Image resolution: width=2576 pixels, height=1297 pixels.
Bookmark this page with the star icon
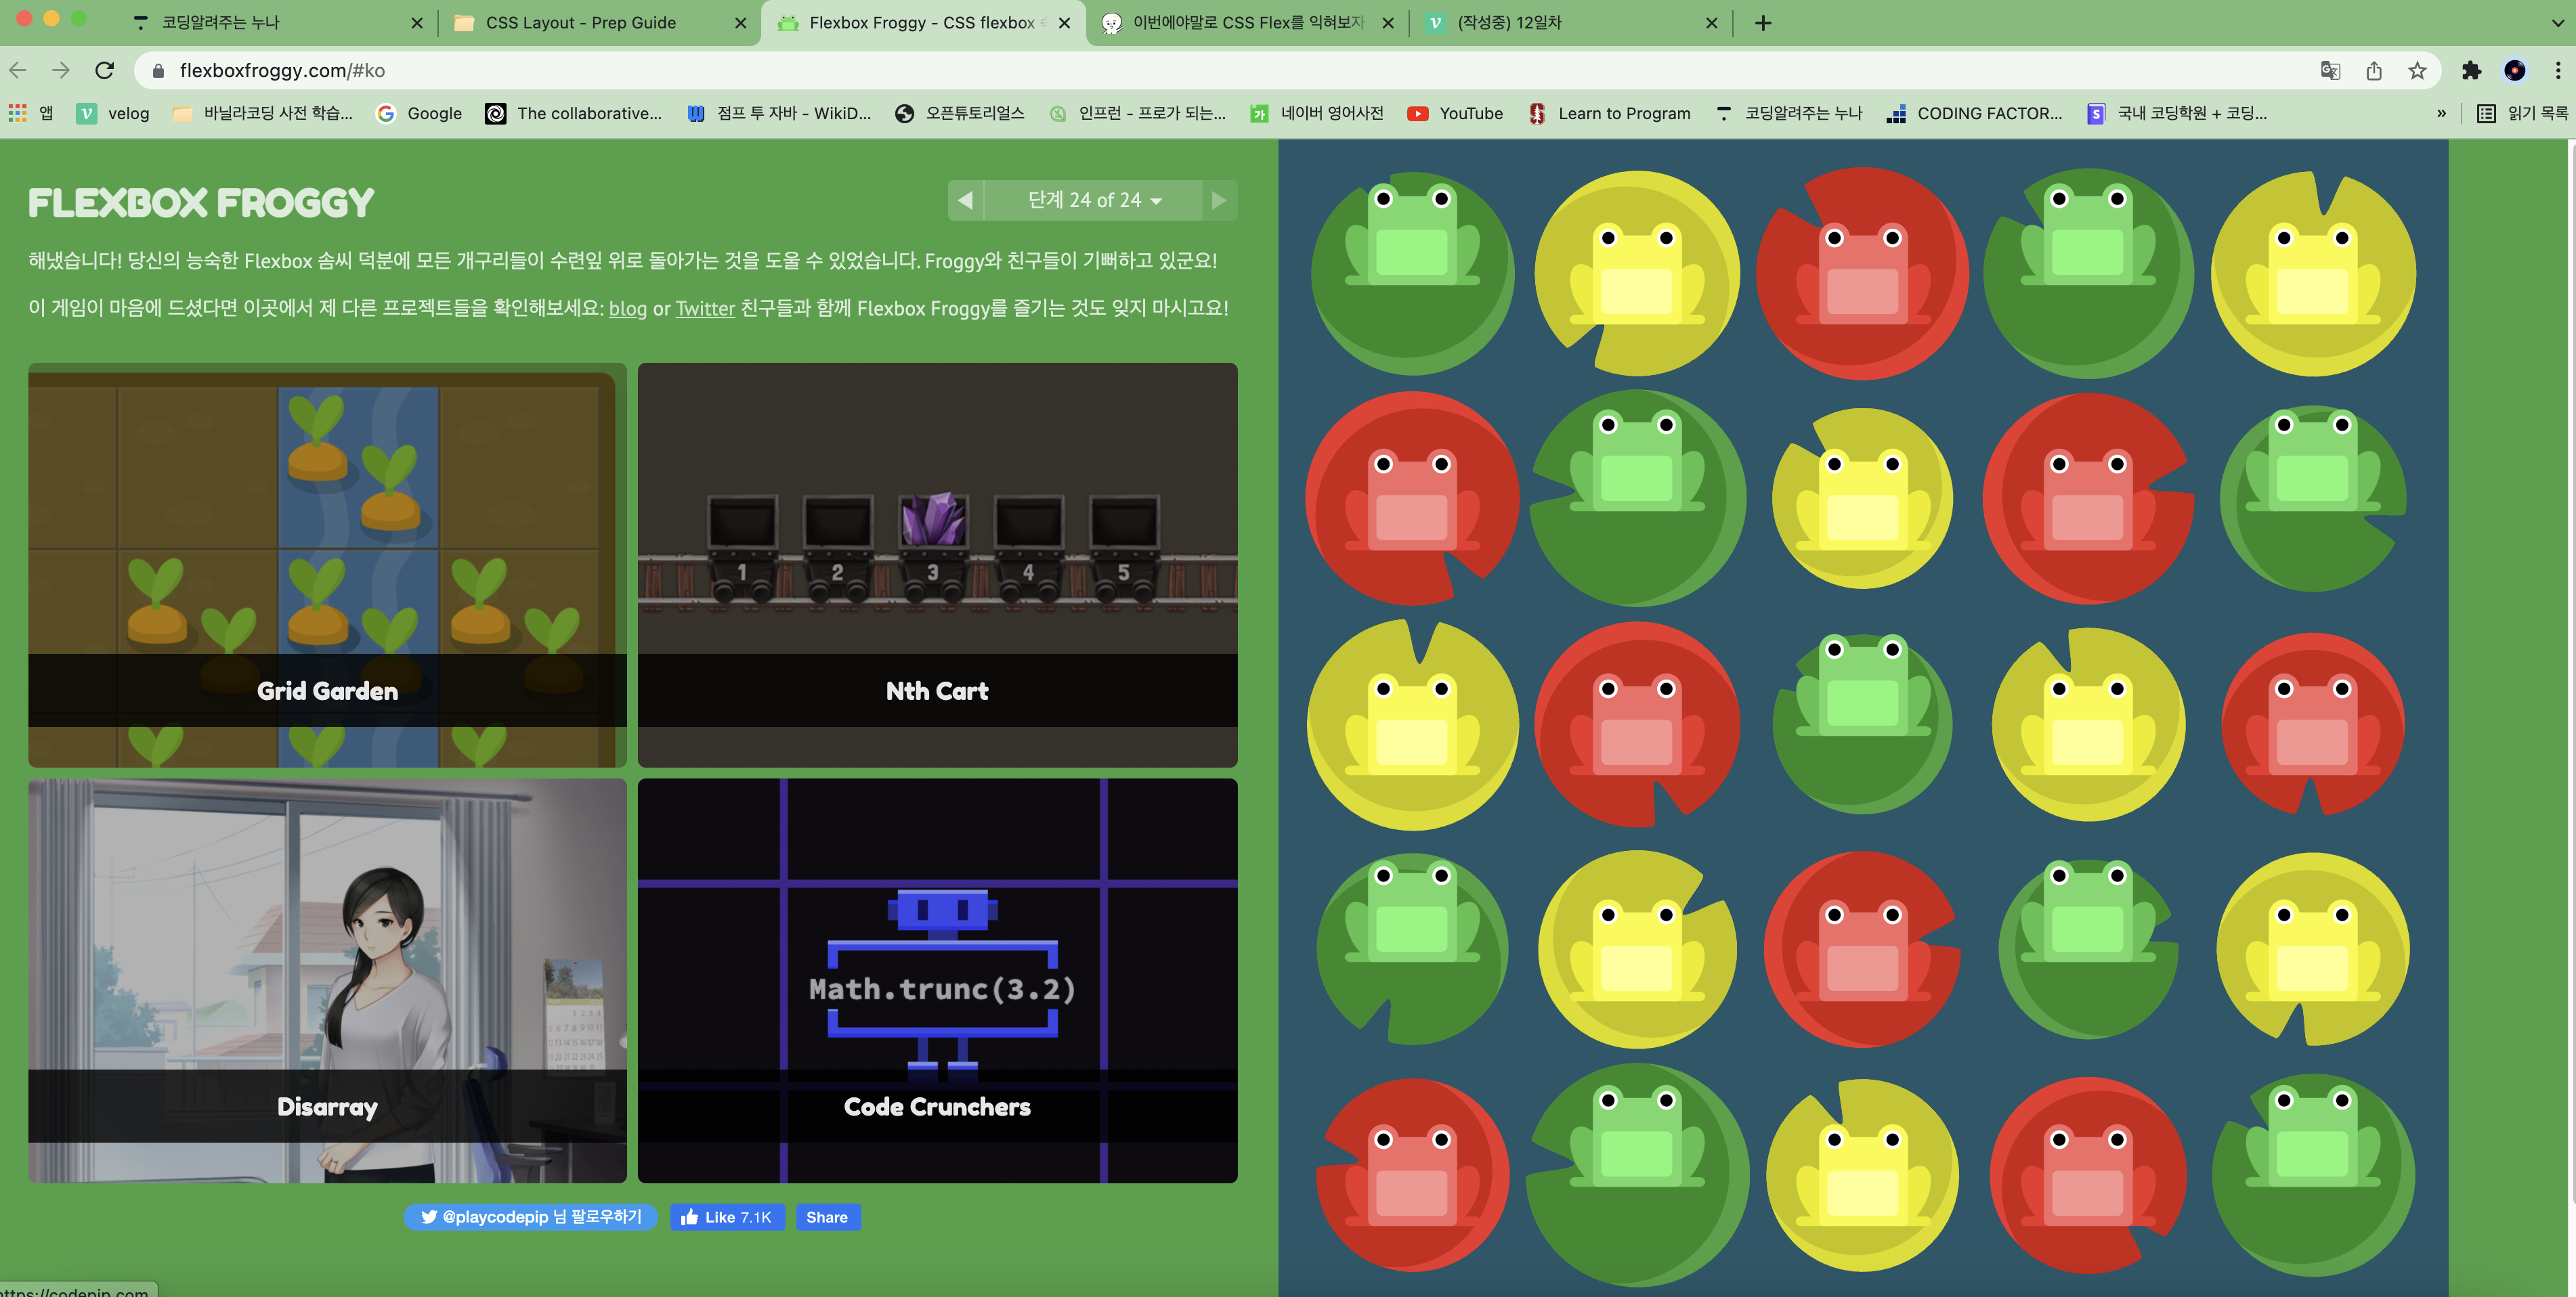click(2417, 70)
